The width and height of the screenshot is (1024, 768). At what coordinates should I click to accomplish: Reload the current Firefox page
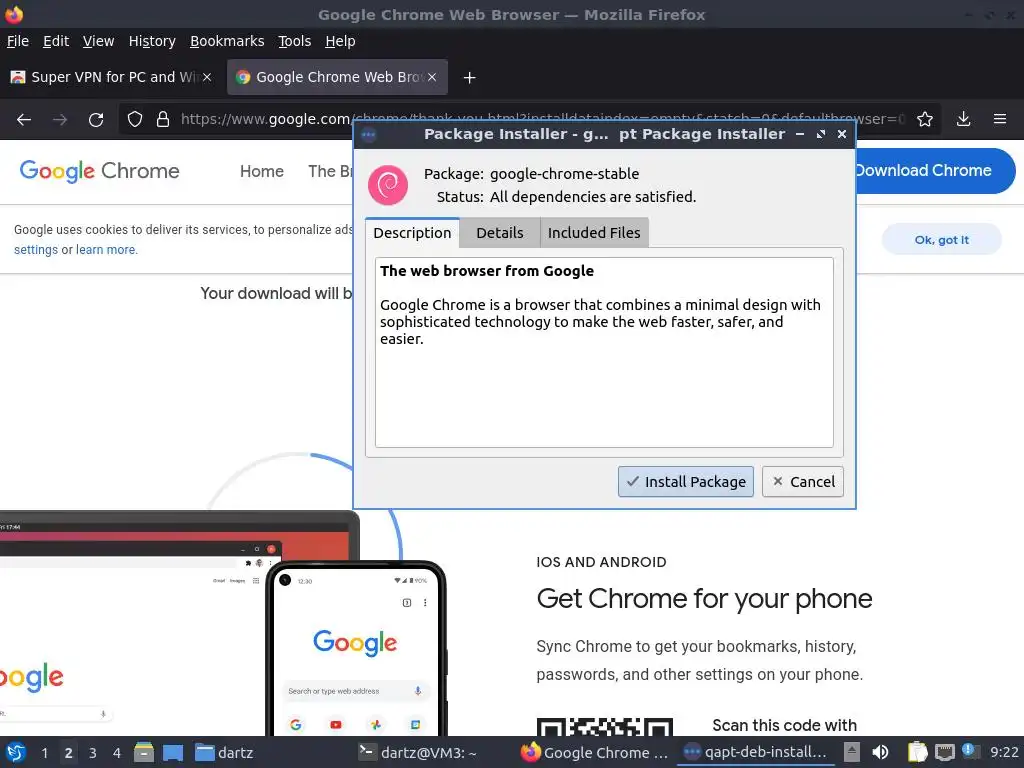coord(96,120)
